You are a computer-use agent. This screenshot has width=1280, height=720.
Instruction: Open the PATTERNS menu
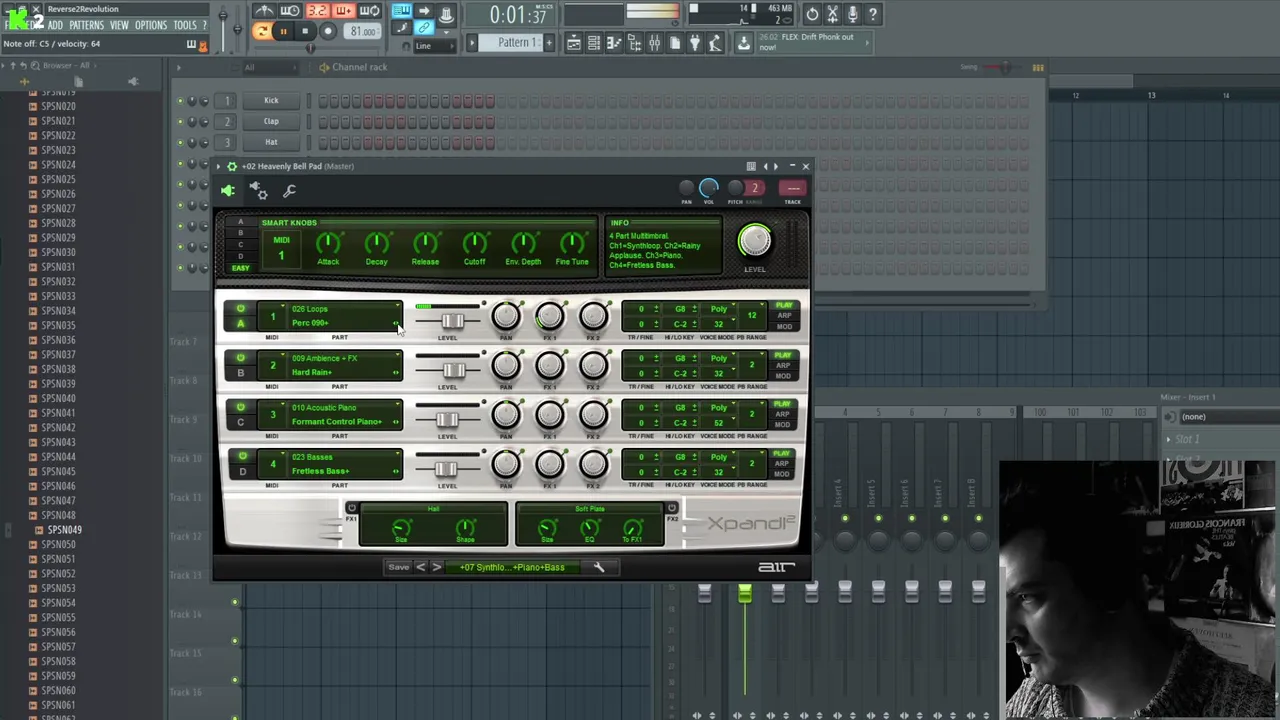click(x=86, y=25)
